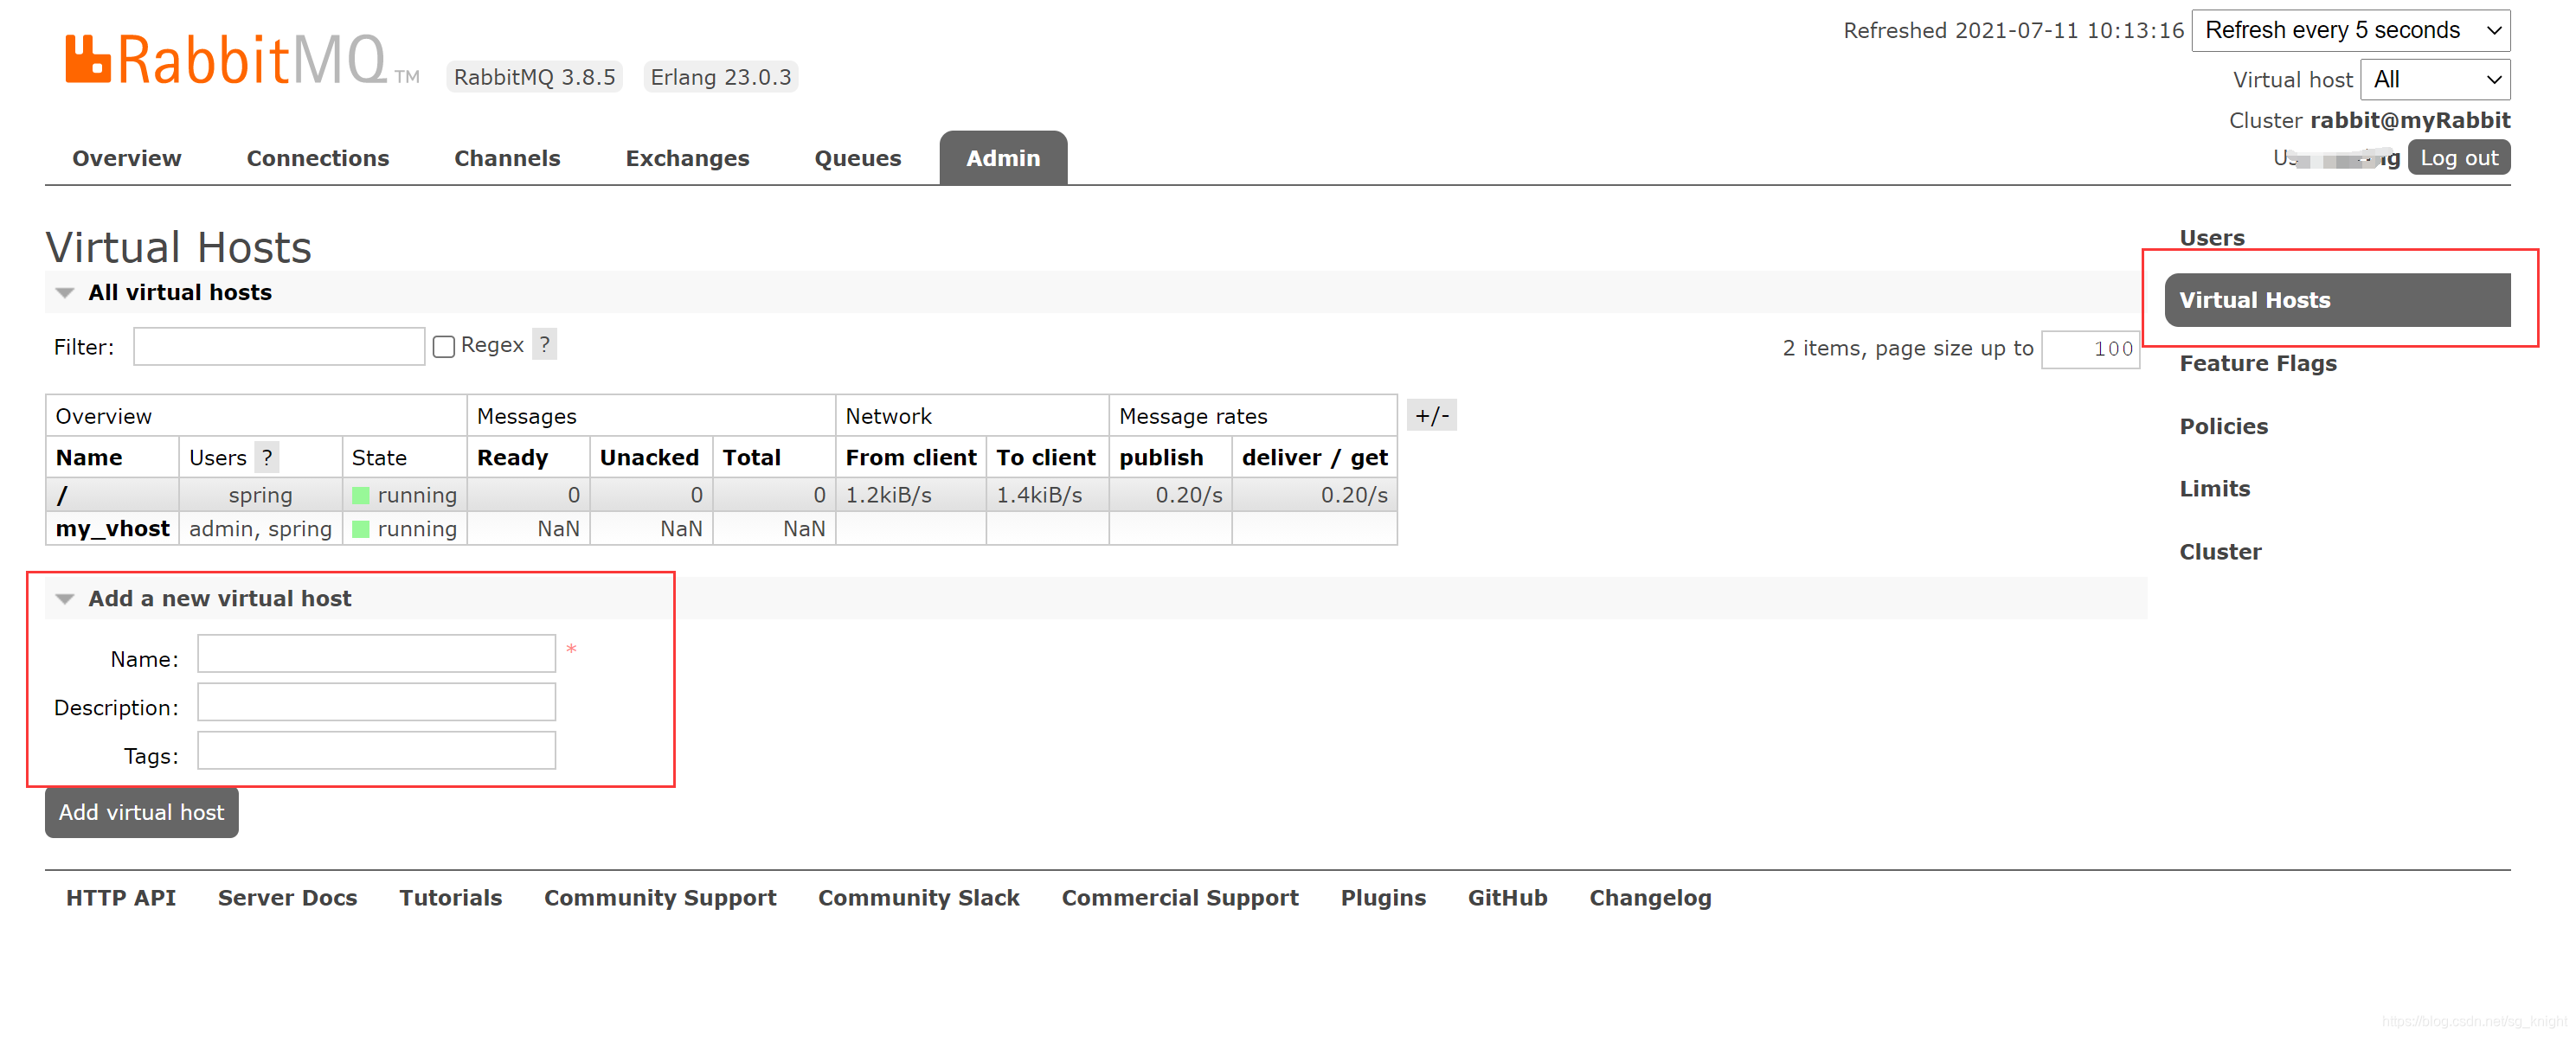Switch to the Exchanges tab
2576x1037 pixels.
point(687,158)
